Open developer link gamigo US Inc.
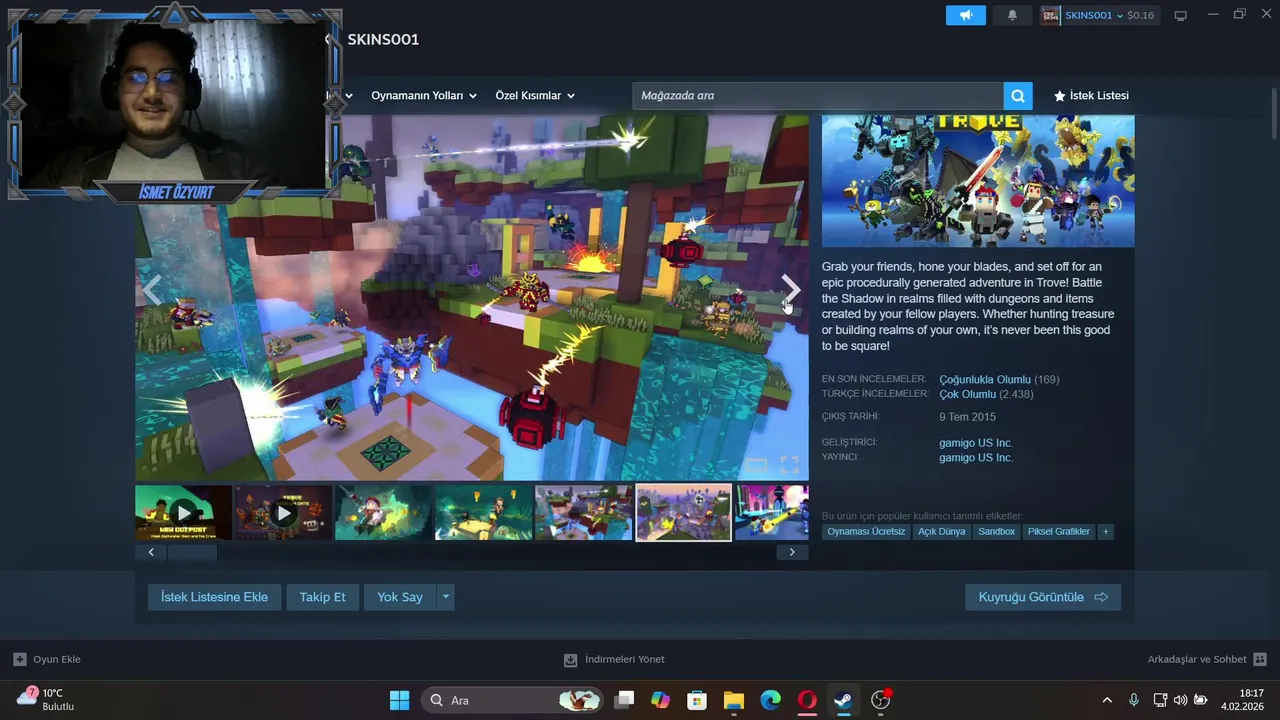This screenshot has width=1280, height=720. [x=975, y=443]
